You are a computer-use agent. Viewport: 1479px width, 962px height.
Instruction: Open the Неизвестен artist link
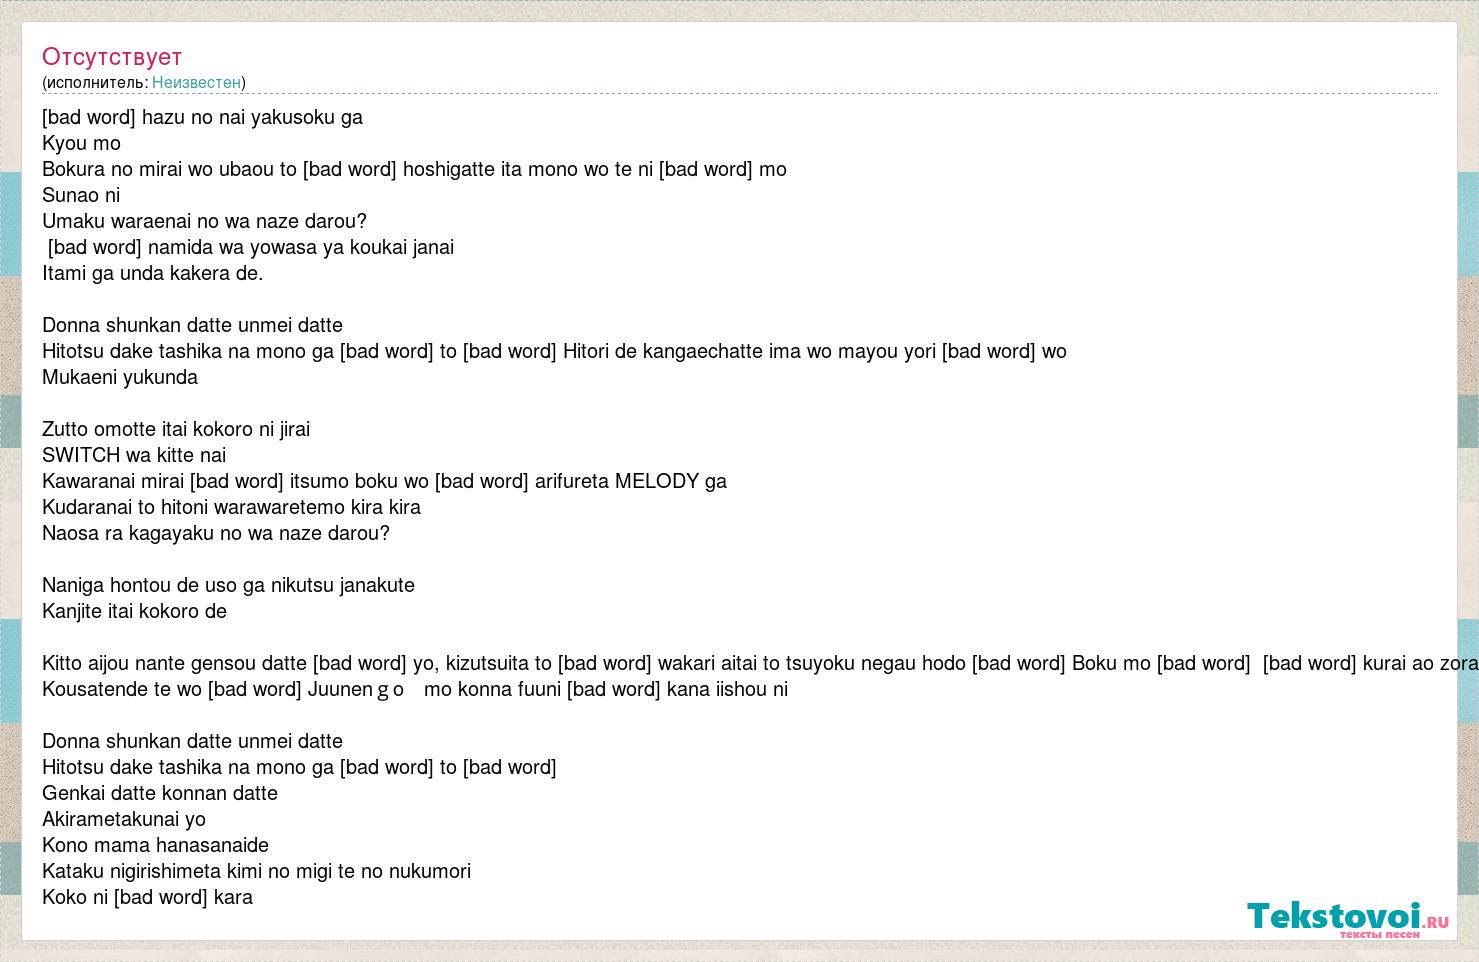(196, 82)
